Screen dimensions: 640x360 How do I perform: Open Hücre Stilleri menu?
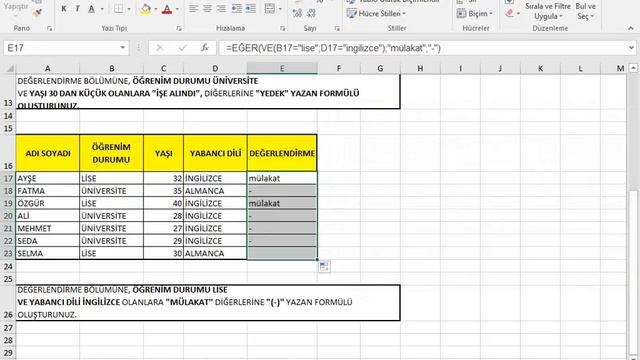click(x=376, y=13)
